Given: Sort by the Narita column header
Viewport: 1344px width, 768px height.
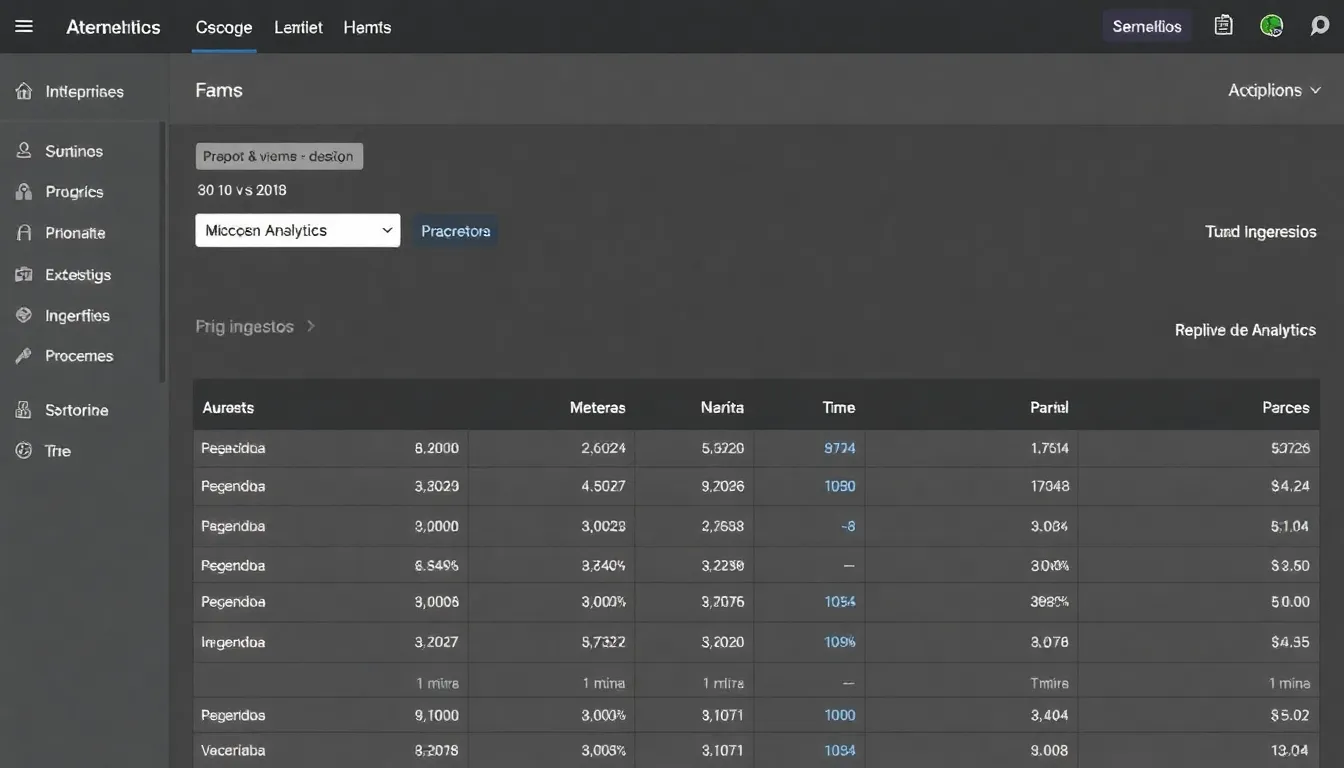Looking at the screenshot, I should tap(722, 407).
